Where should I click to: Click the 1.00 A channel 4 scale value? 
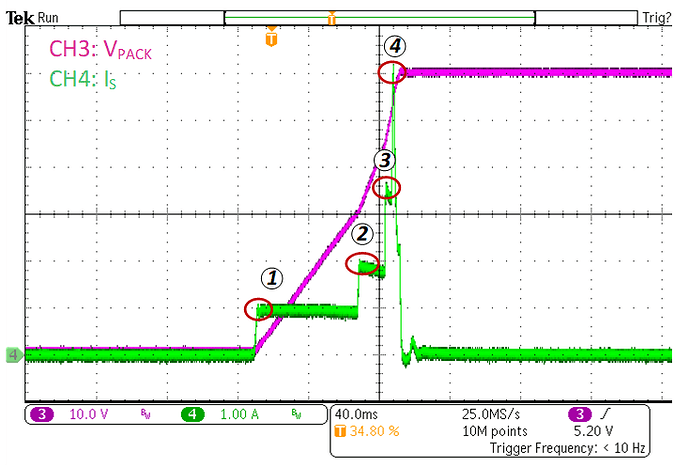pos(239,415)
